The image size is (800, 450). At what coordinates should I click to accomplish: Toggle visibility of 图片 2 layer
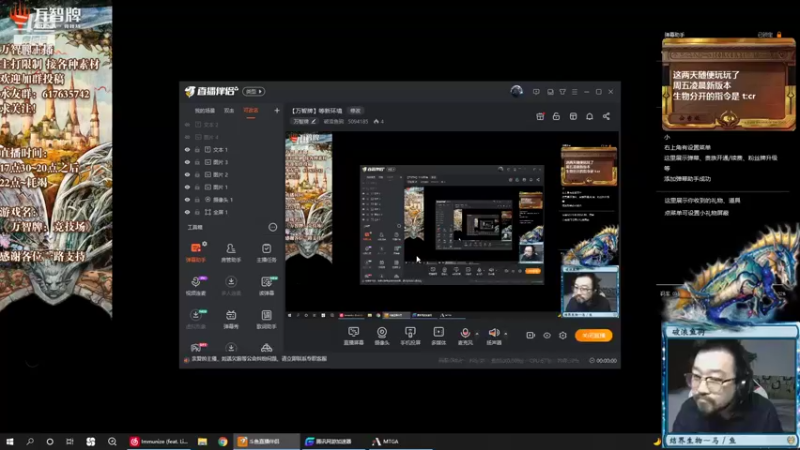tap(187, 174)
